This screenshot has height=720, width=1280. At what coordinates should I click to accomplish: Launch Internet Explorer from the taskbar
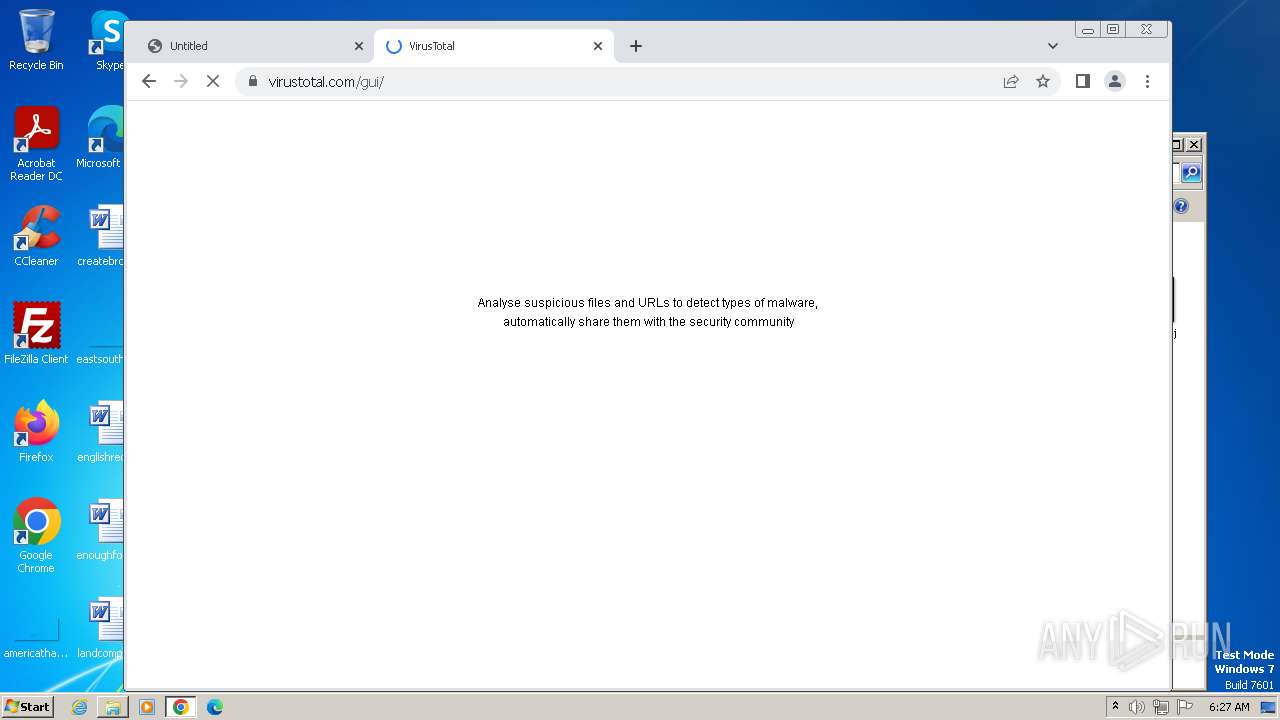pos(79,707)
